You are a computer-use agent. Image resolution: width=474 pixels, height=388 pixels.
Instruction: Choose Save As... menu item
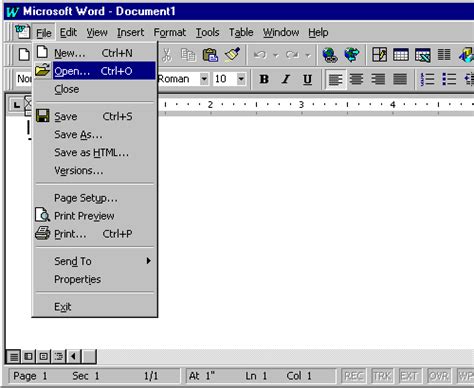pyautogui.click(x=94, y=135)
